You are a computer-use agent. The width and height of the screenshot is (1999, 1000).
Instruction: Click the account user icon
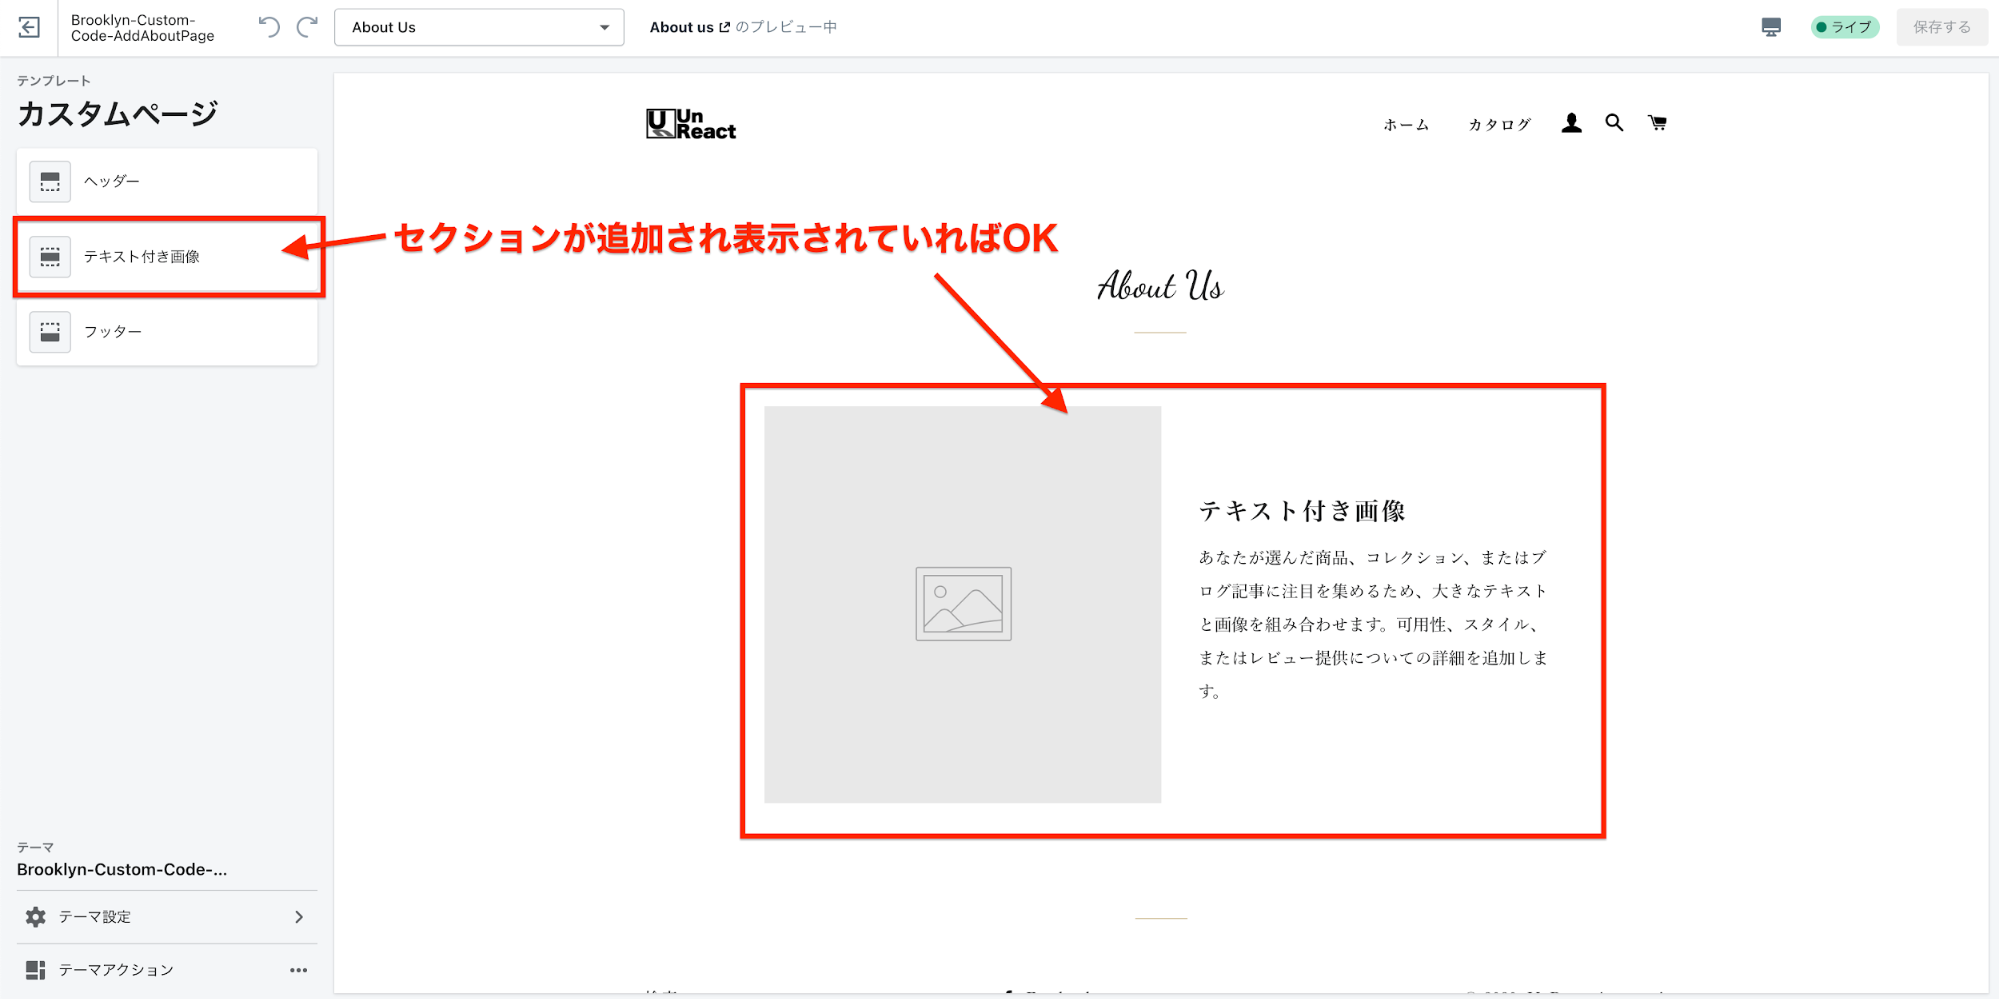tap(1571, 123)
